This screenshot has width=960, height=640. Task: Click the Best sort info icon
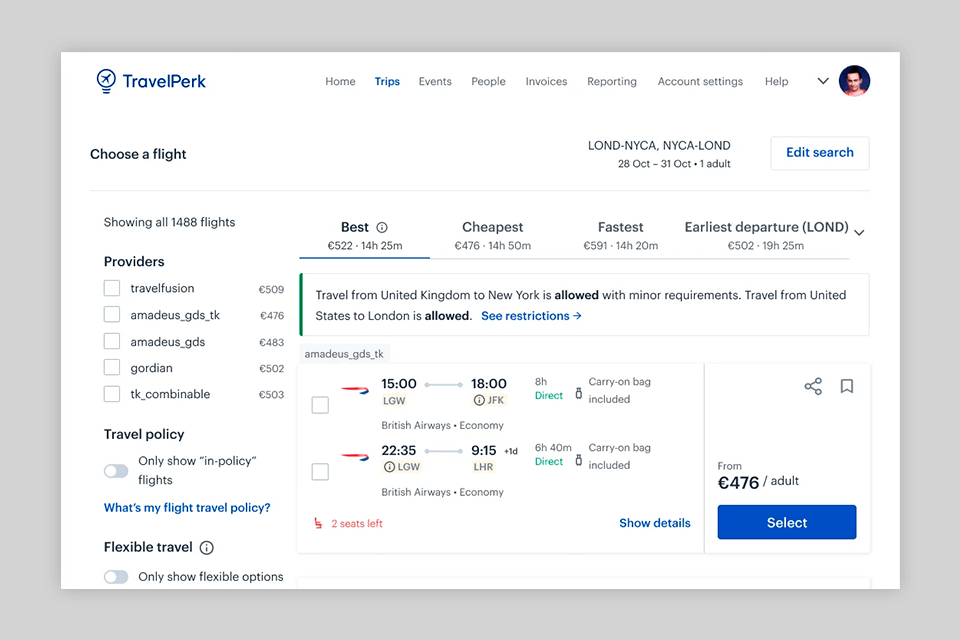tap(382, 227)
